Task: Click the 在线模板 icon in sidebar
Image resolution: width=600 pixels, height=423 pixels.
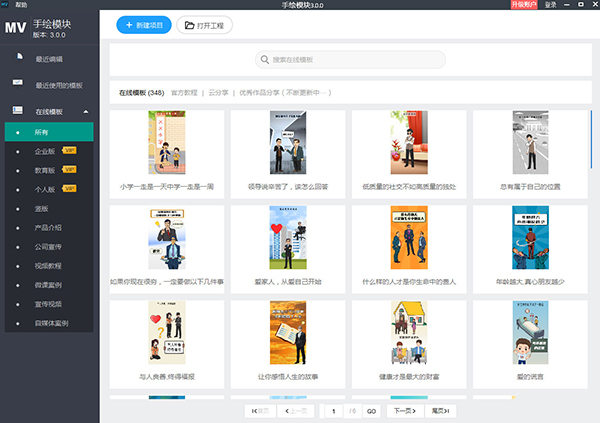Action: click(18, 111)
